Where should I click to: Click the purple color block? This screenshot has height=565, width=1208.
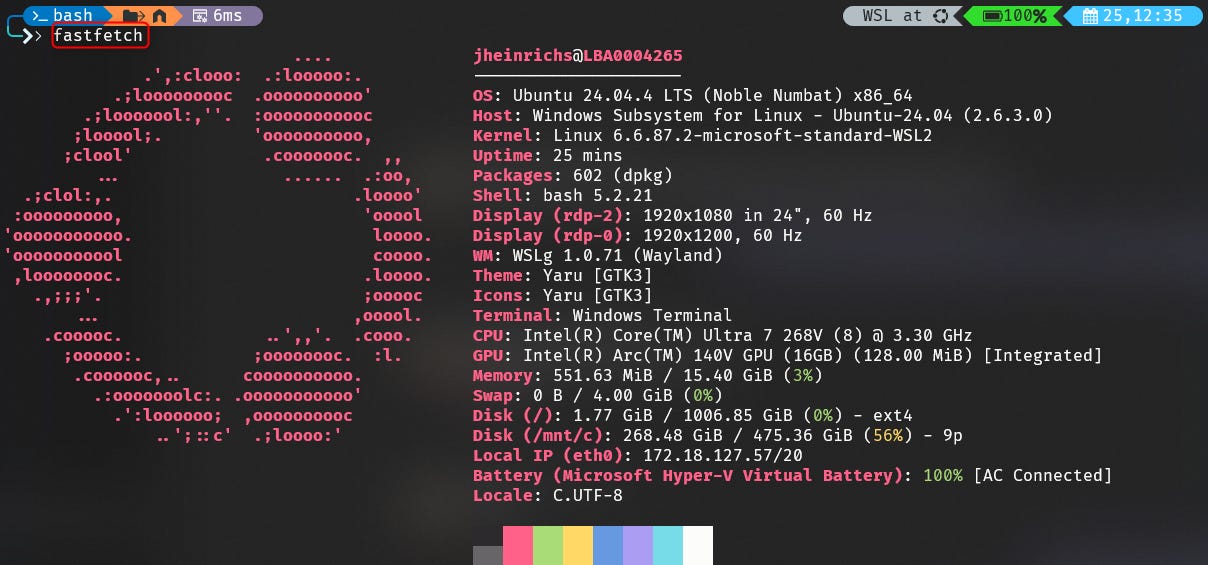[638, 546]
